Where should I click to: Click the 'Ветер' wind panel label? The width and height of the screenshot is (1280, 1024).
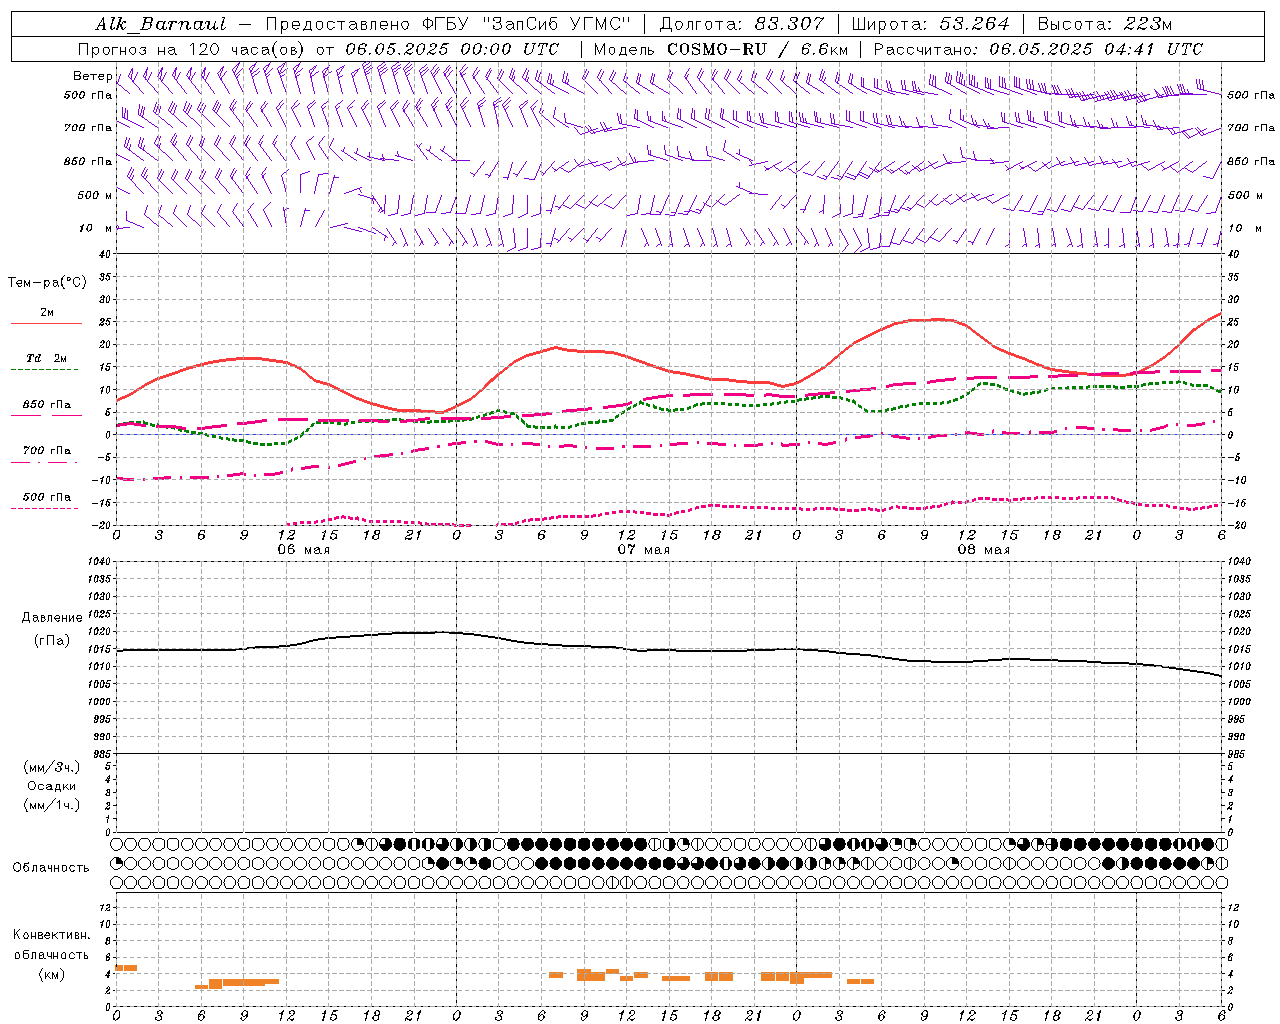point(92,76)
